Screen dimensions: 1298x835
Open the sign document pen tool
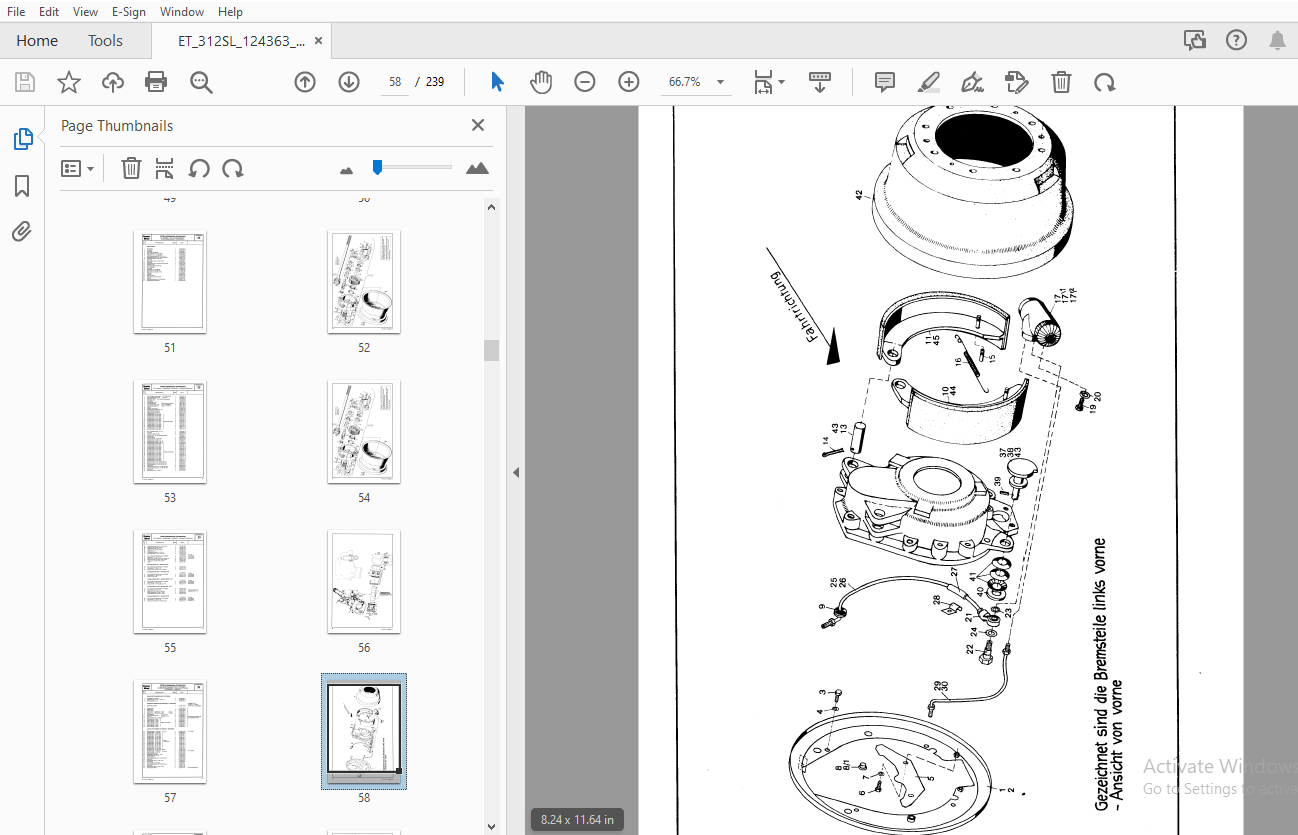pos(972,82)
